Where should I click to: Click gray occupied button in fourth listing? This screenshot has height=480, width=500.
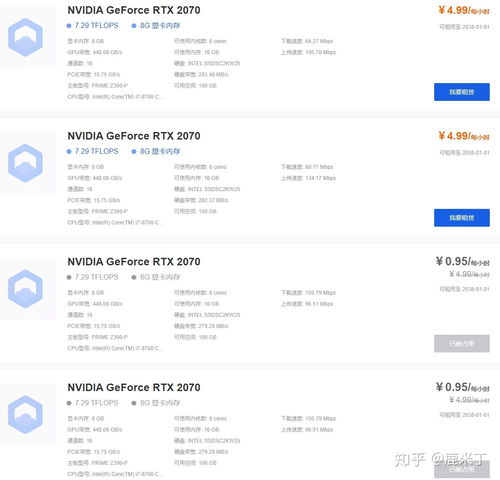[x=462, y=469]
